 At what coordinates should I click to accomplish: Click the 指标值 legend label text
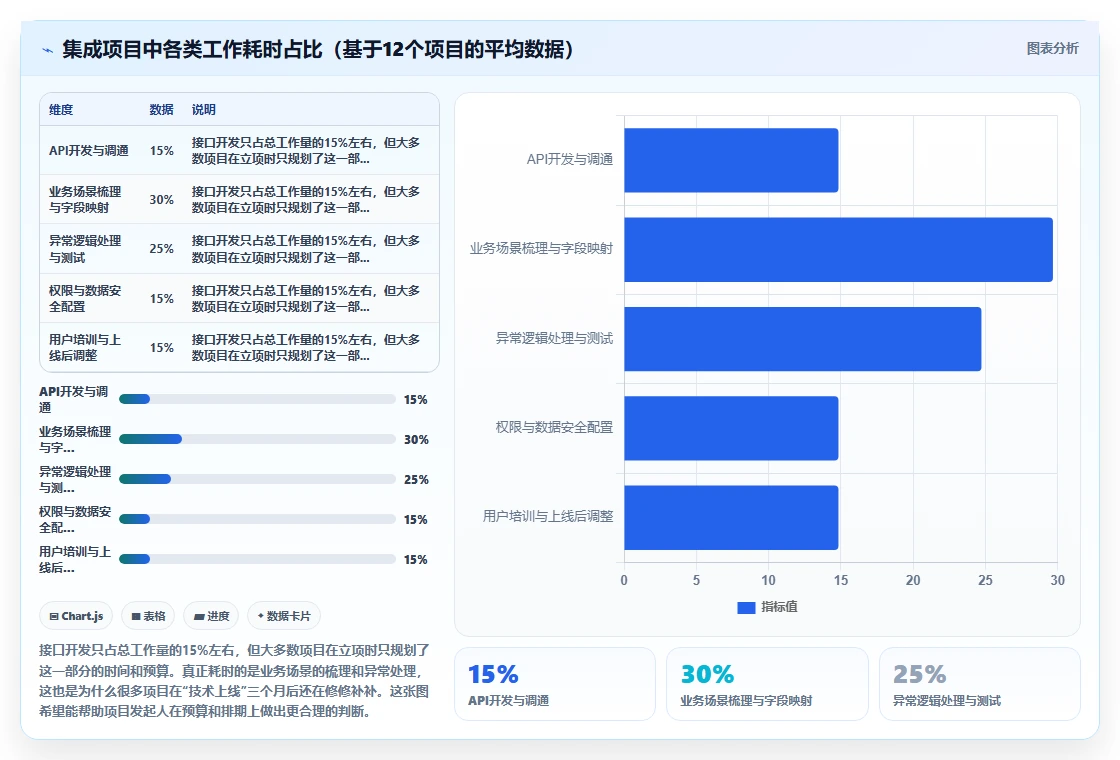779,607
